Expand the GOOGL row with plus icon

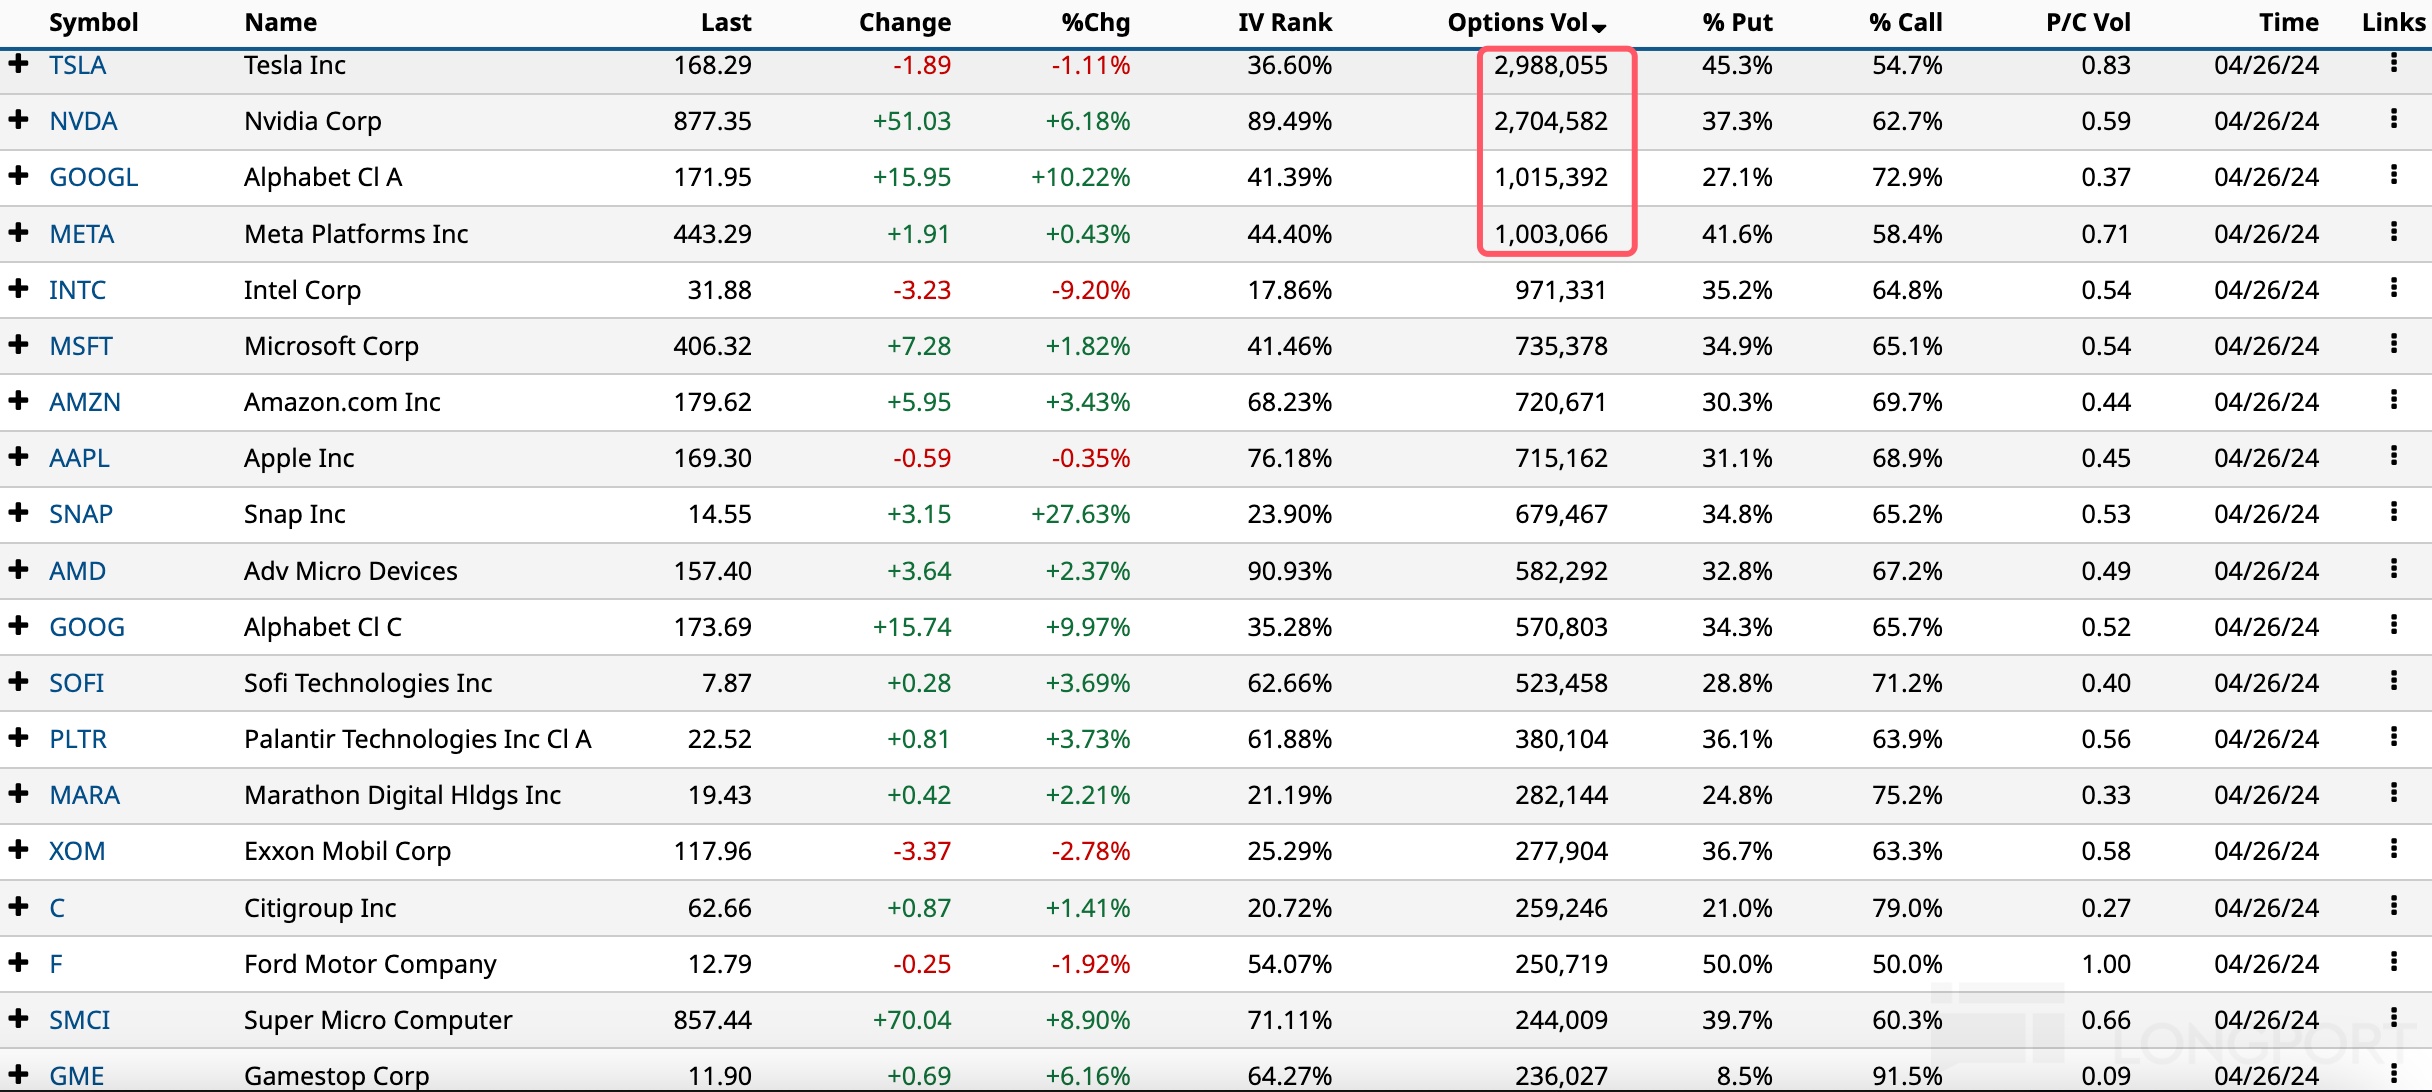[x=18, y=176]
